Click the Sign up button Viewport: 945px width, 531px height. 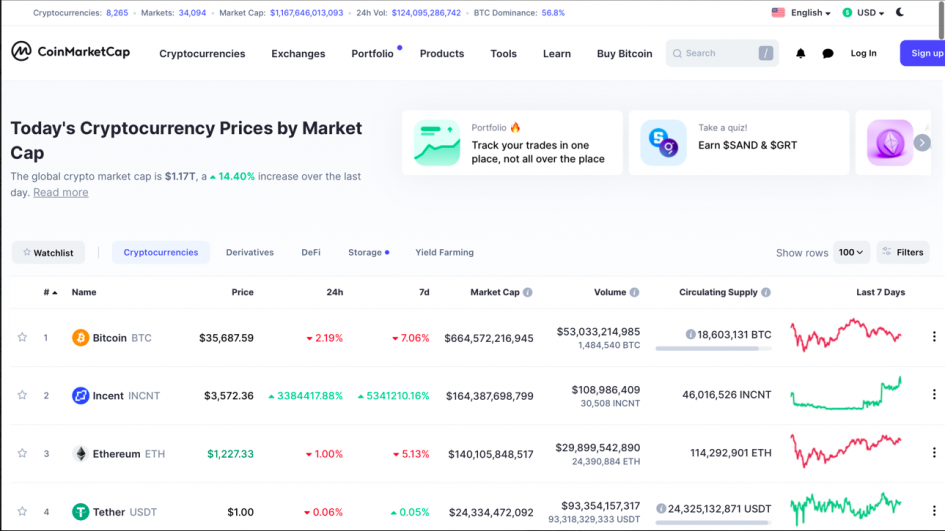point(923,53)
